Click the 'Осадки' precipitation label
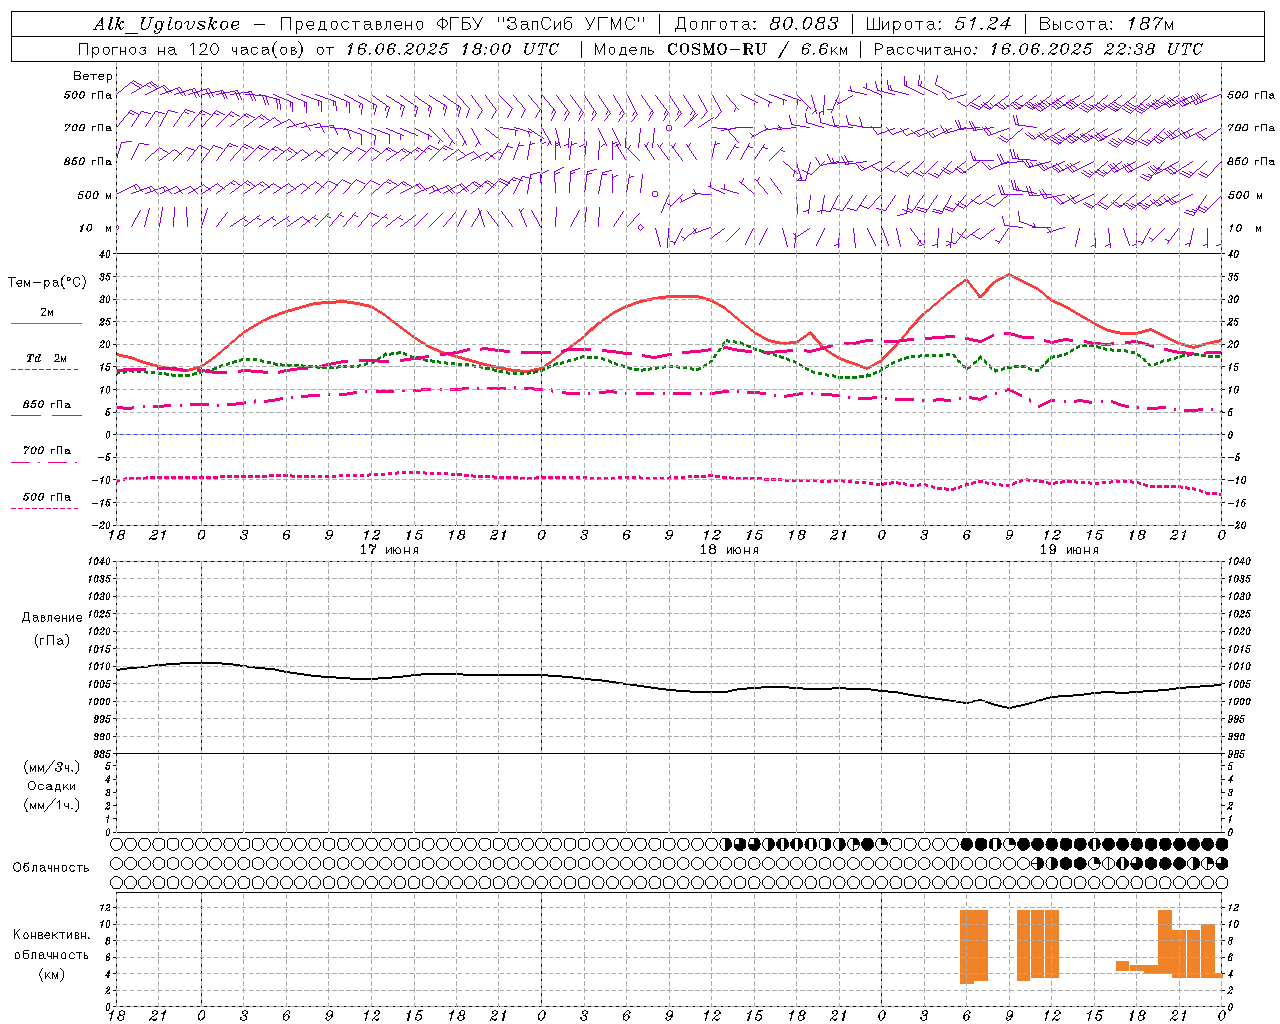 [52, 786]
